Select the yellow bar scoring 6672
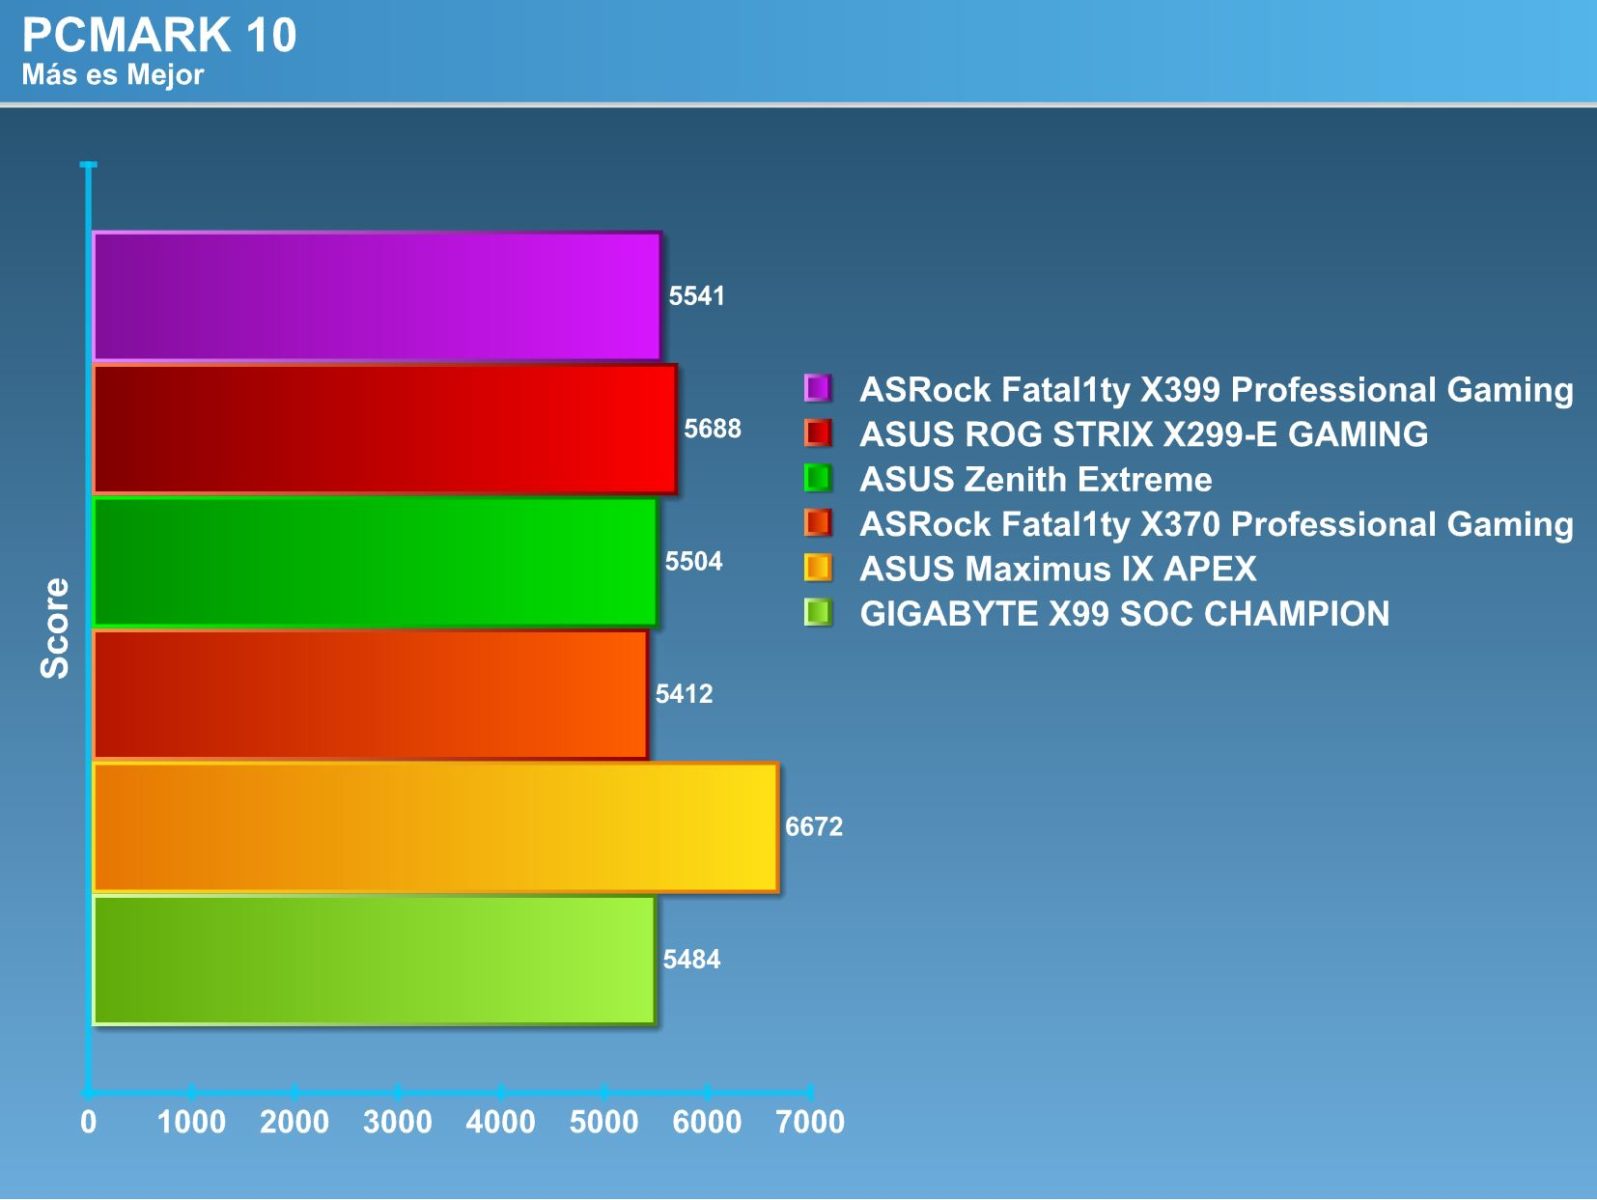Viewport: 1597px width, 1200px height. [x=436, y=827]
